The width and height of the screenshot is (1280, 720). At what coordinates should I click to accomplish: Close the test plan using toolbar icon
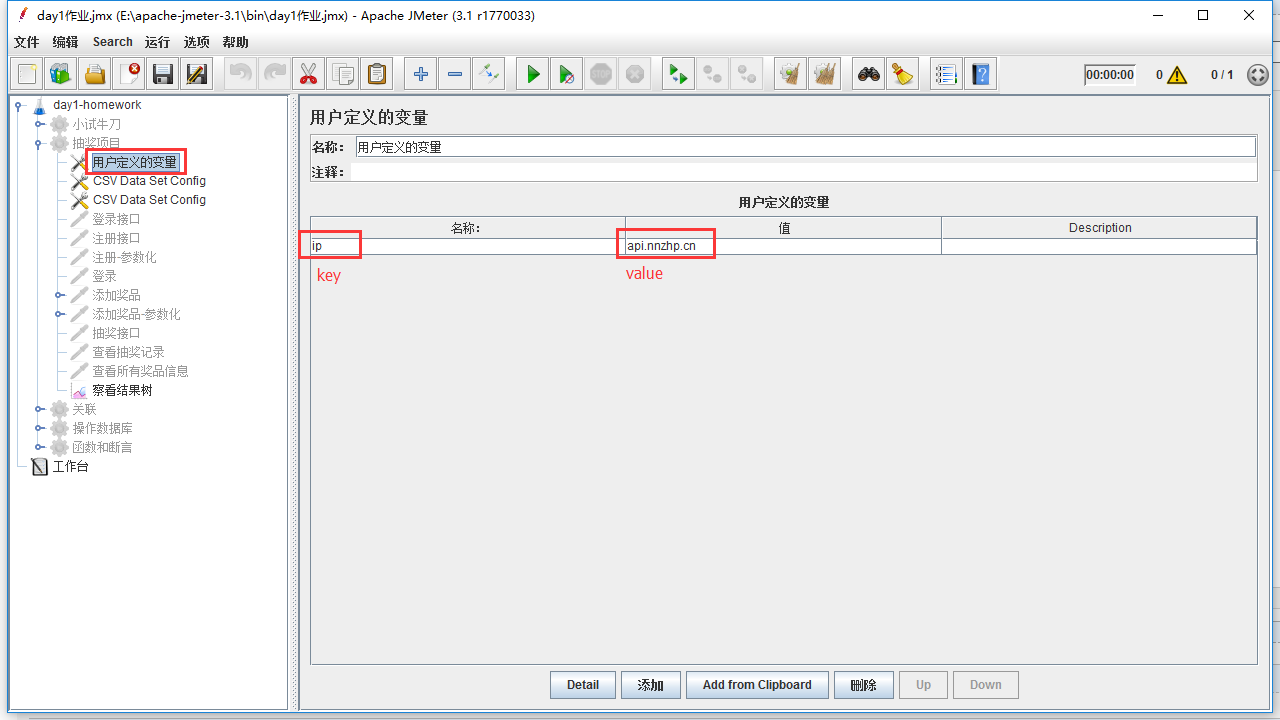(x=129, y=74)
